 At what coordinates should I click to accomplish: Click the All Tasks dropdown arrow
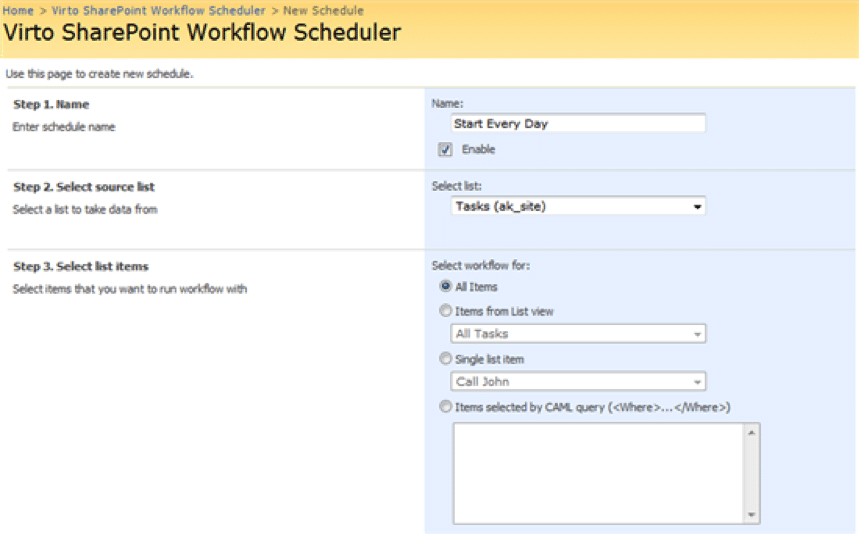tap(697, 334)
